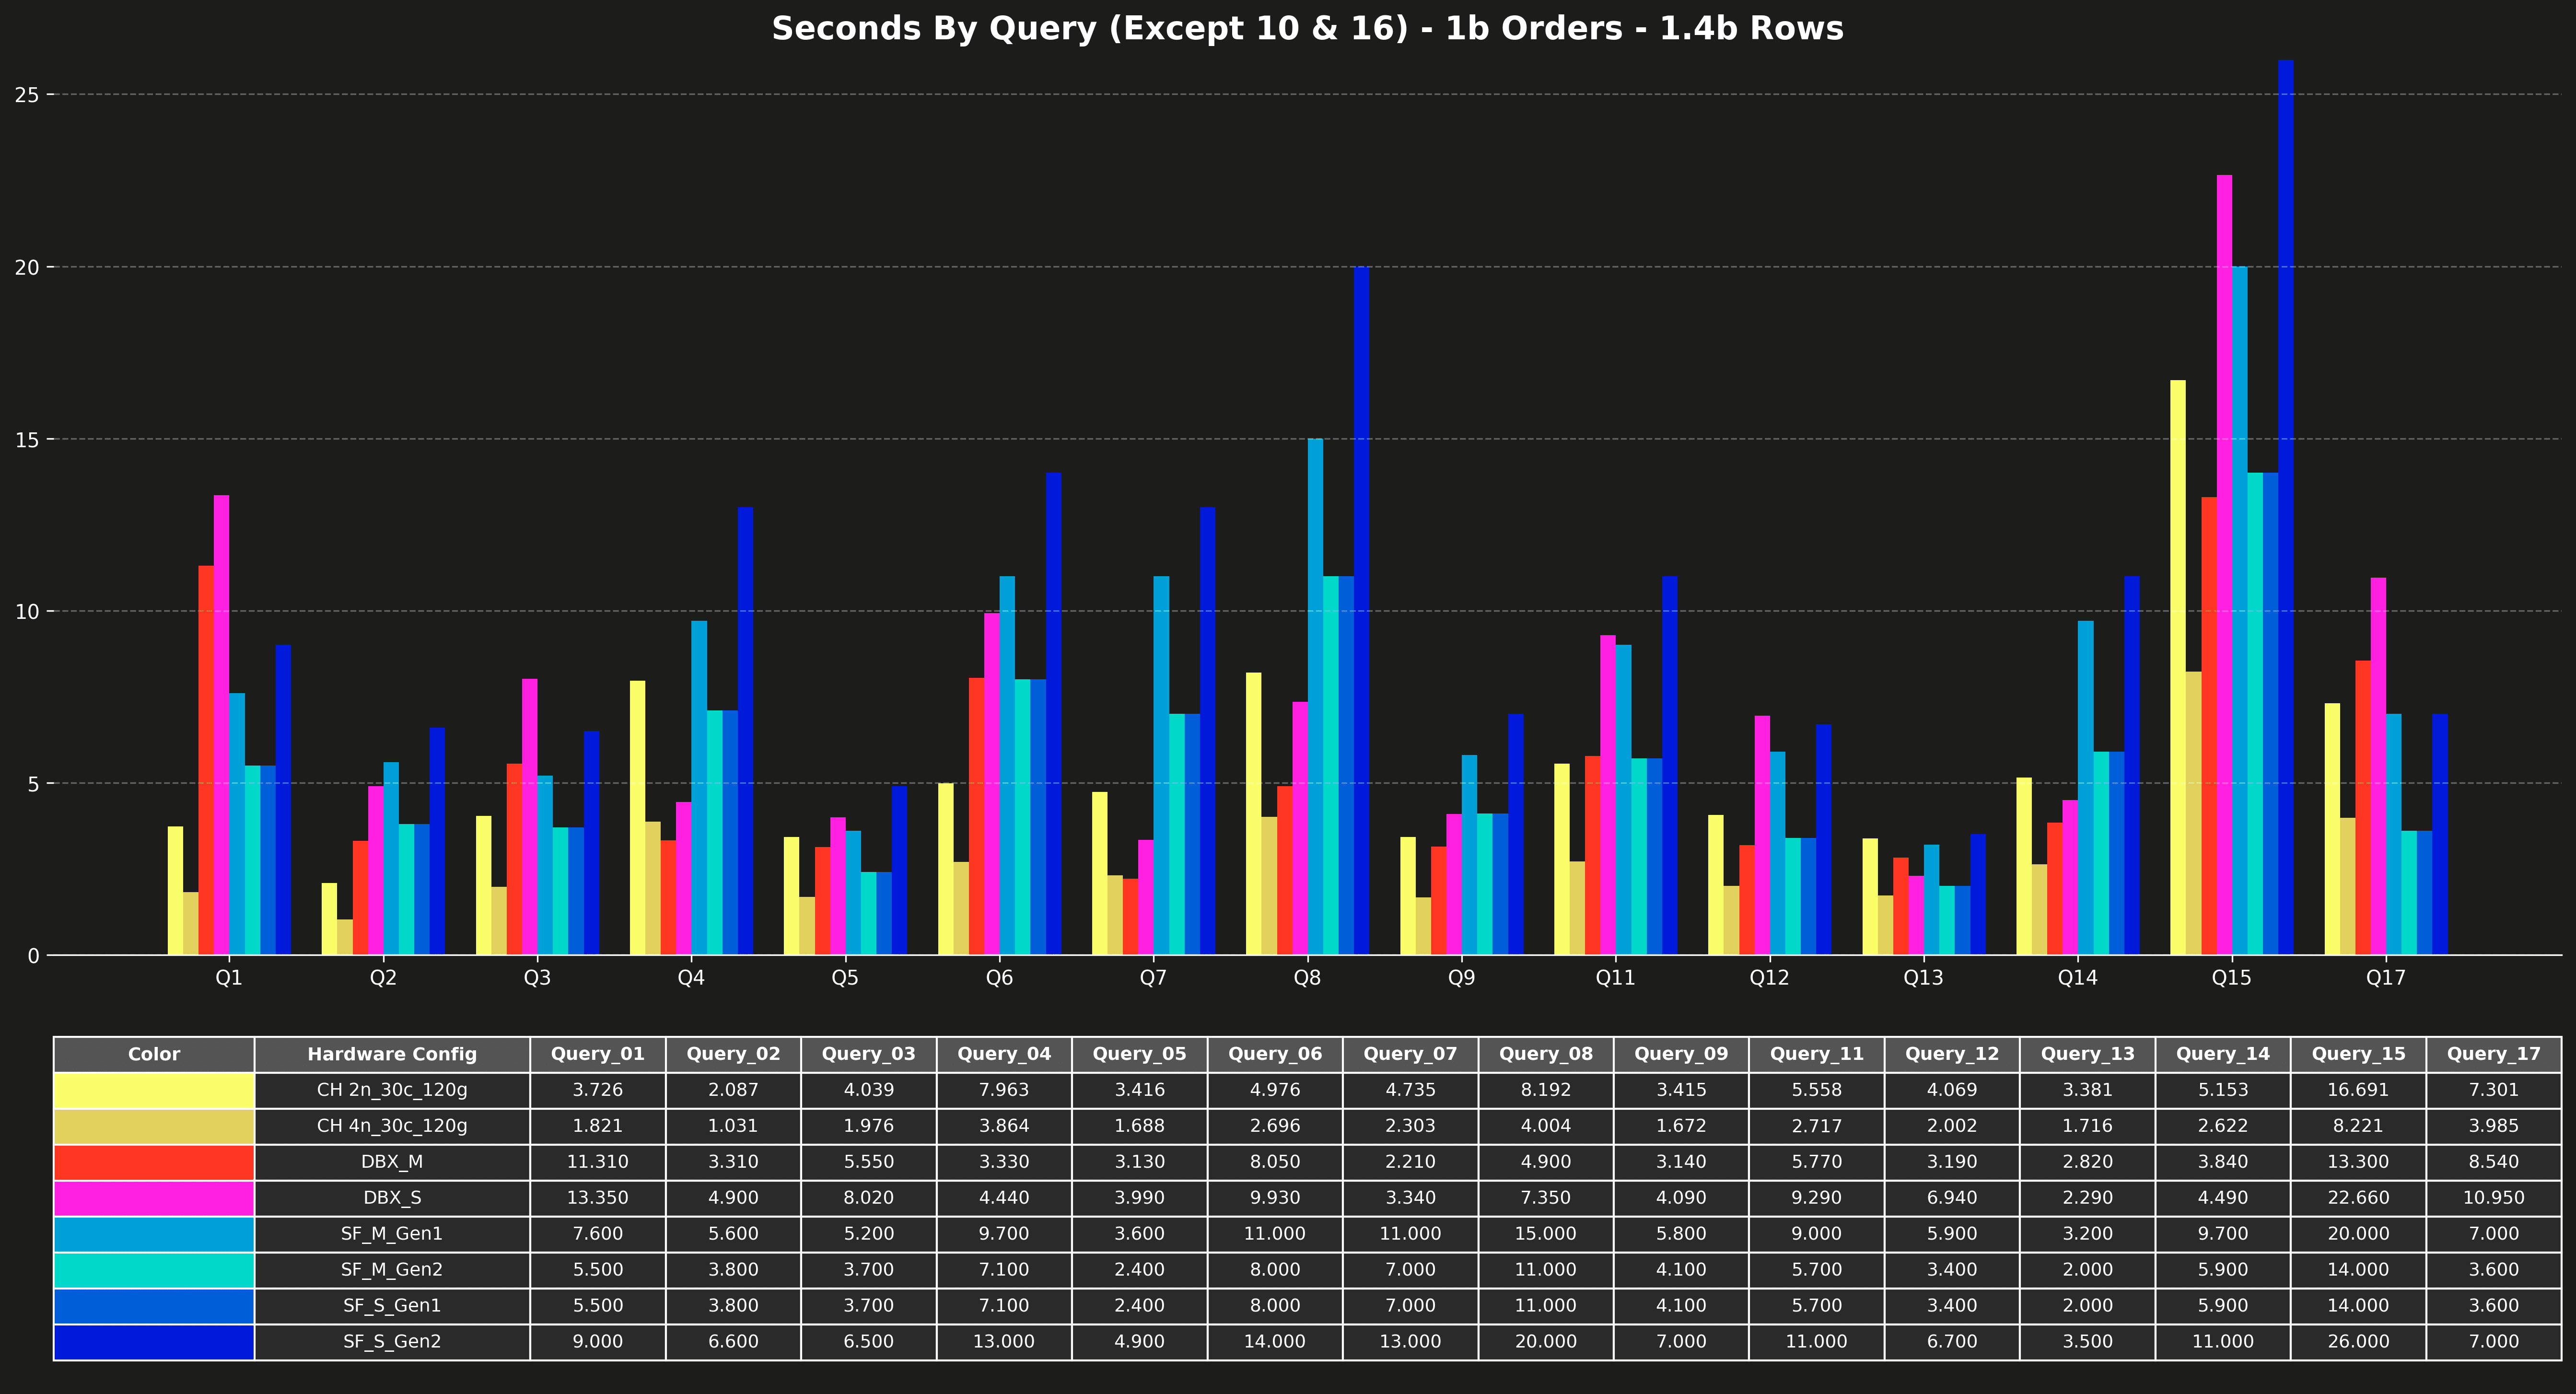Viewport: 2576px width, 1394px height.
Task: Click the teal SF_M_Gen2 color swatch
Action: 154,1270
